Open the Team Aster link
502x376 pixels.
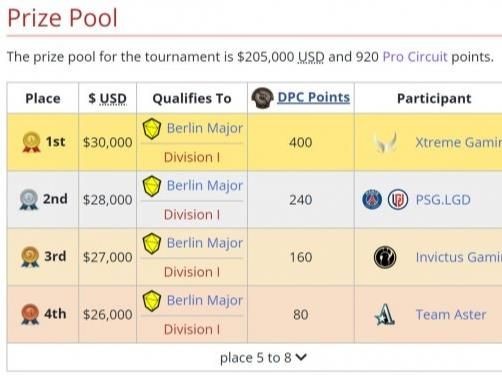pyautogui.click(x=451, y=314)
